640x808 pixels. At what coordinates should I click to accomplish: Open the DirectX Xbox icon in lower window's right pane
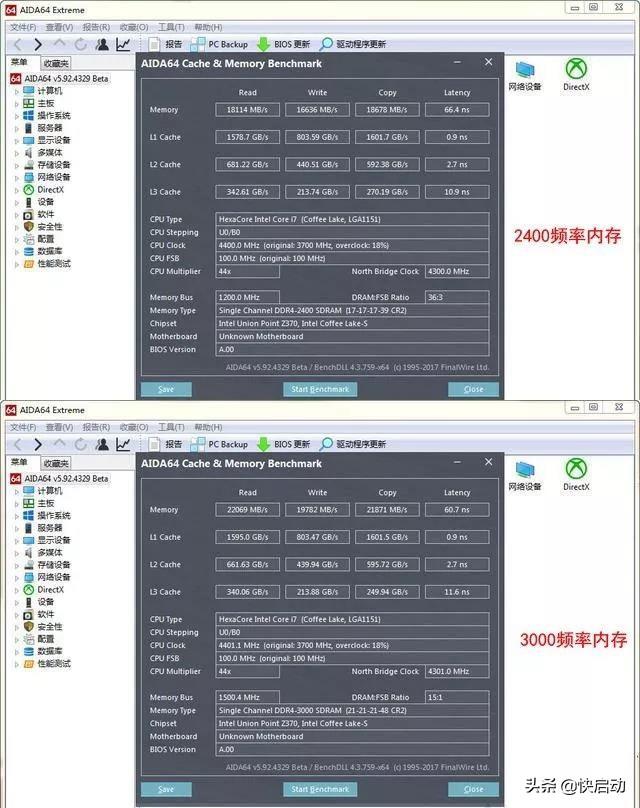pos(576,475)
